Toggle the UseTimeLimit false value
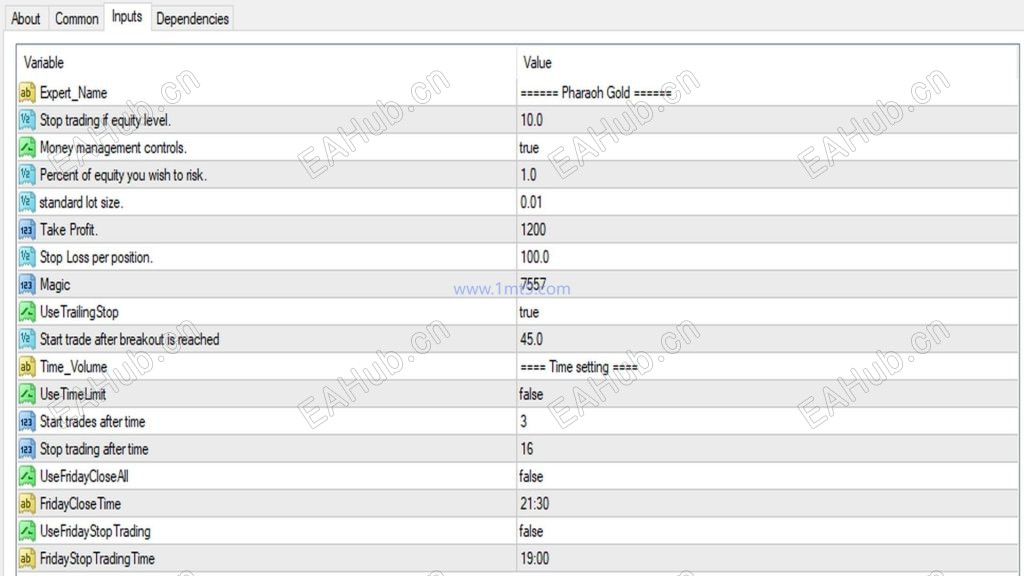The height and width of the screenshot is (576, 1024). 531,394
